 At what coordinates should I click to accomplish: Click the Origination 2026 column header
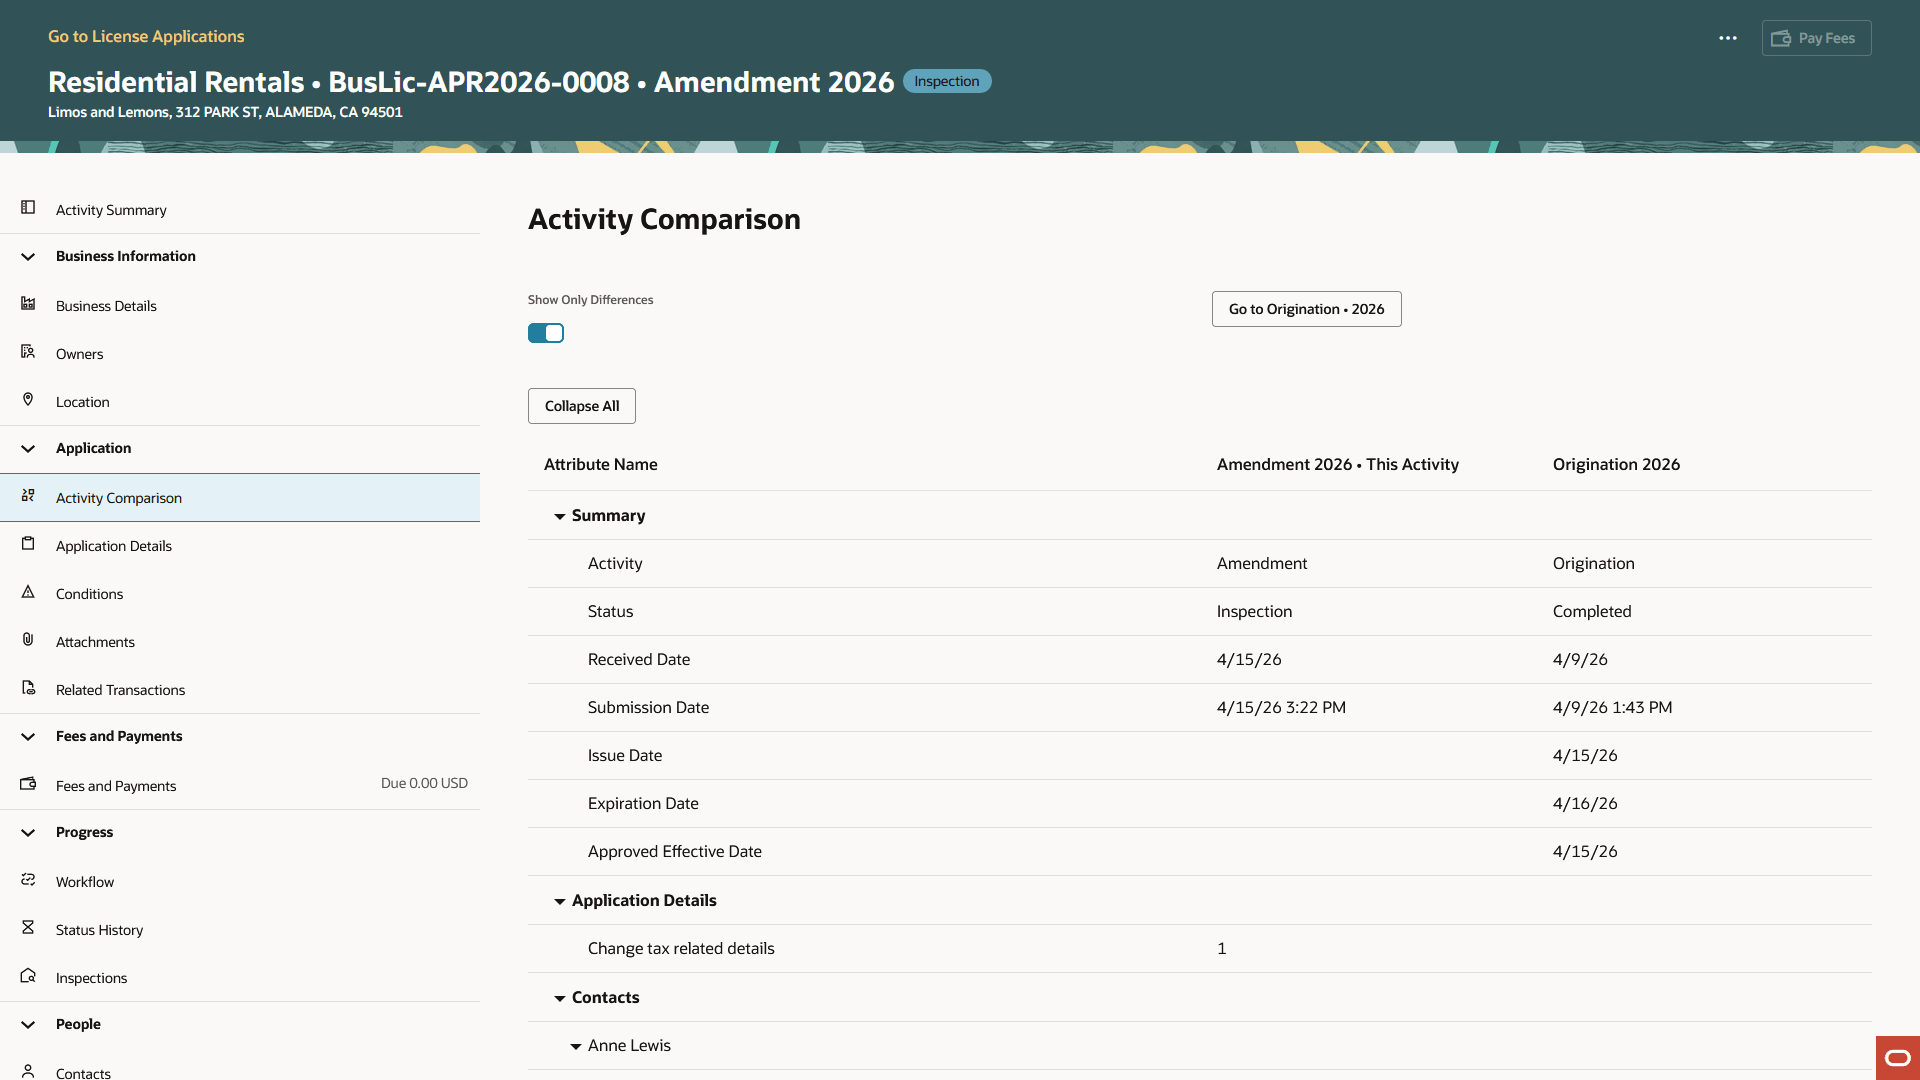click(x=1616, y=464)
